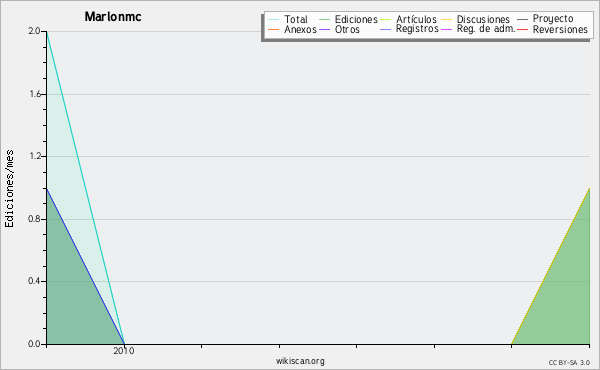The height and width of the screenshot is (370, 600).
Task: Click the CC BY-SA 3.0 license text
Action: tap(569, 363)
